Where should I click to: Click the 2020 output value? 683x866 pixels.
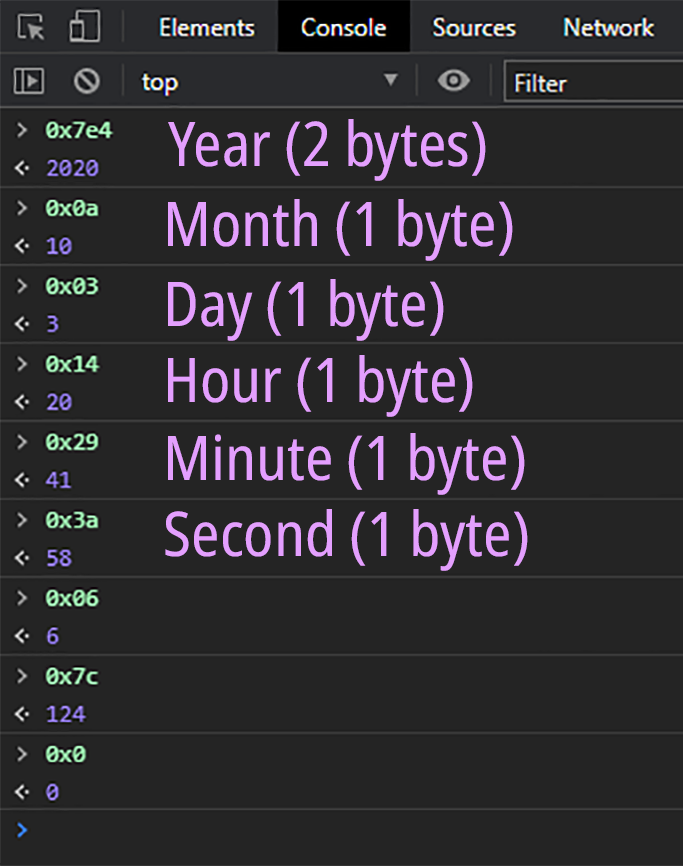pyautogui.click(x=72, y=168)
